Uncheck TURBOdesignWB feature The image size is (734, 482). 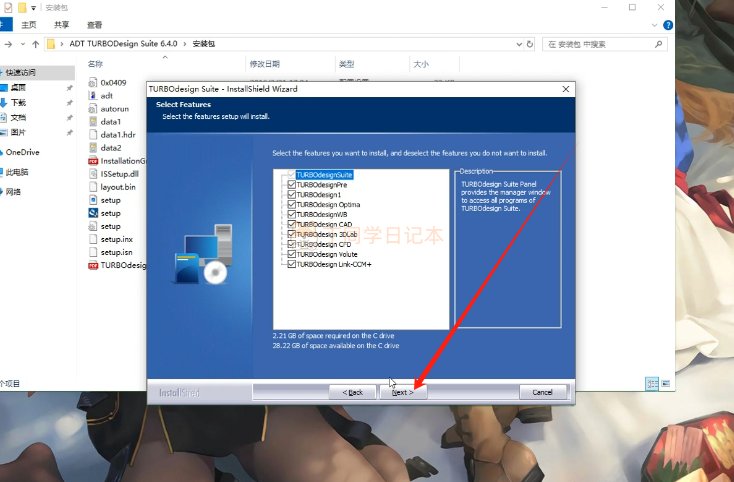292,214
